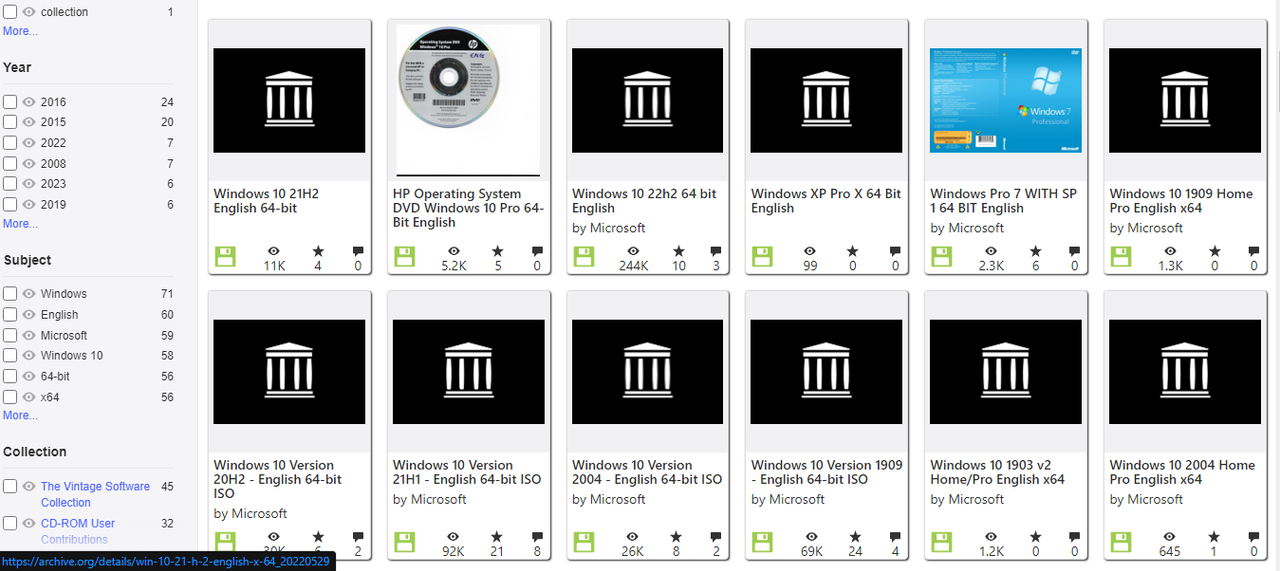Open the HP Operating System DVD disc thumbnail
Viewport: 1280px width, 571px height.
[x=468, y=100]
